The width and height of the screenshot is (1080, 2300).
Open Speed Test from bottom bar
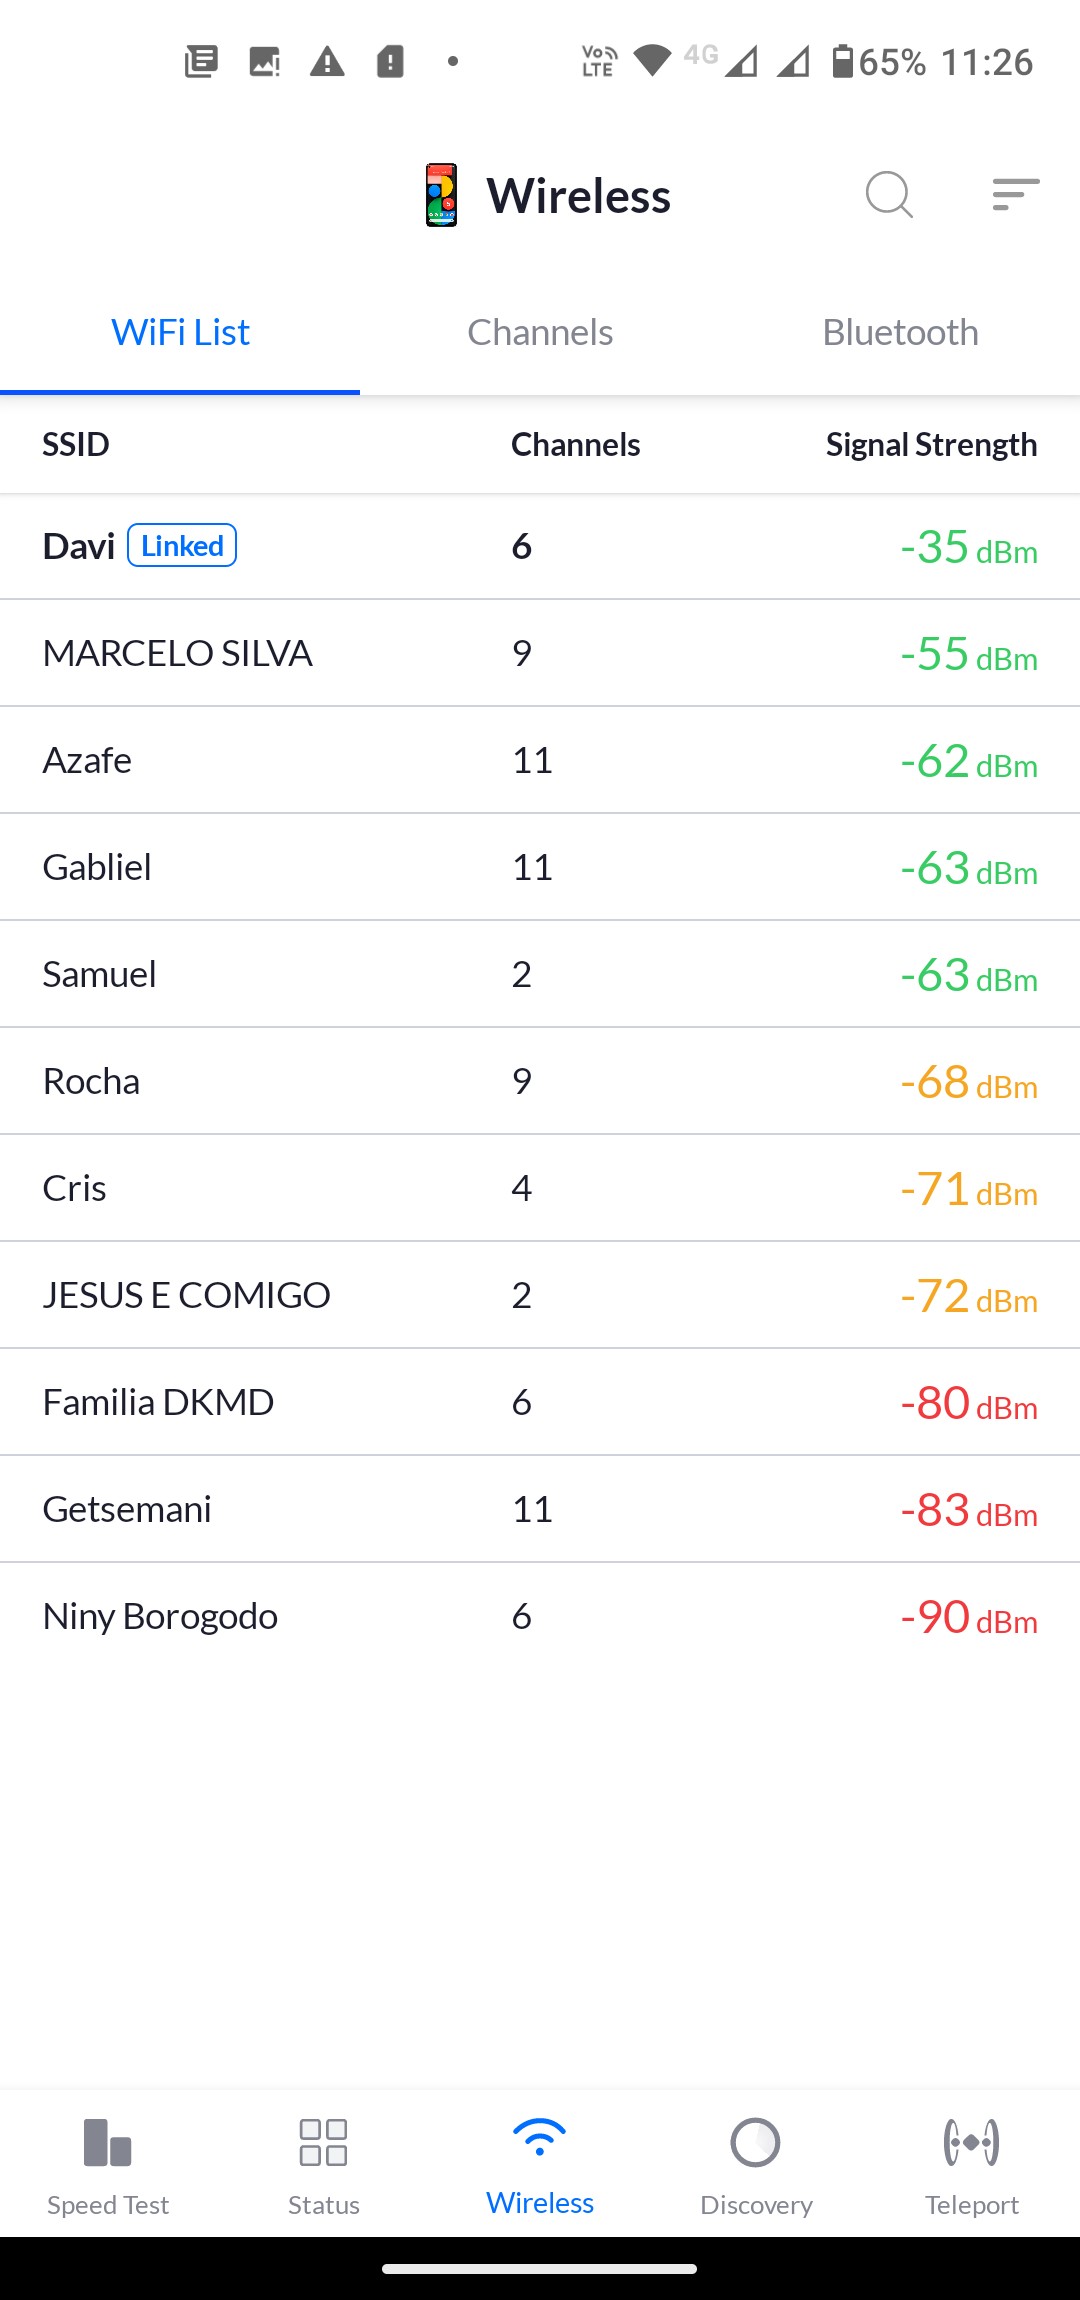[x=108, y=2162]
